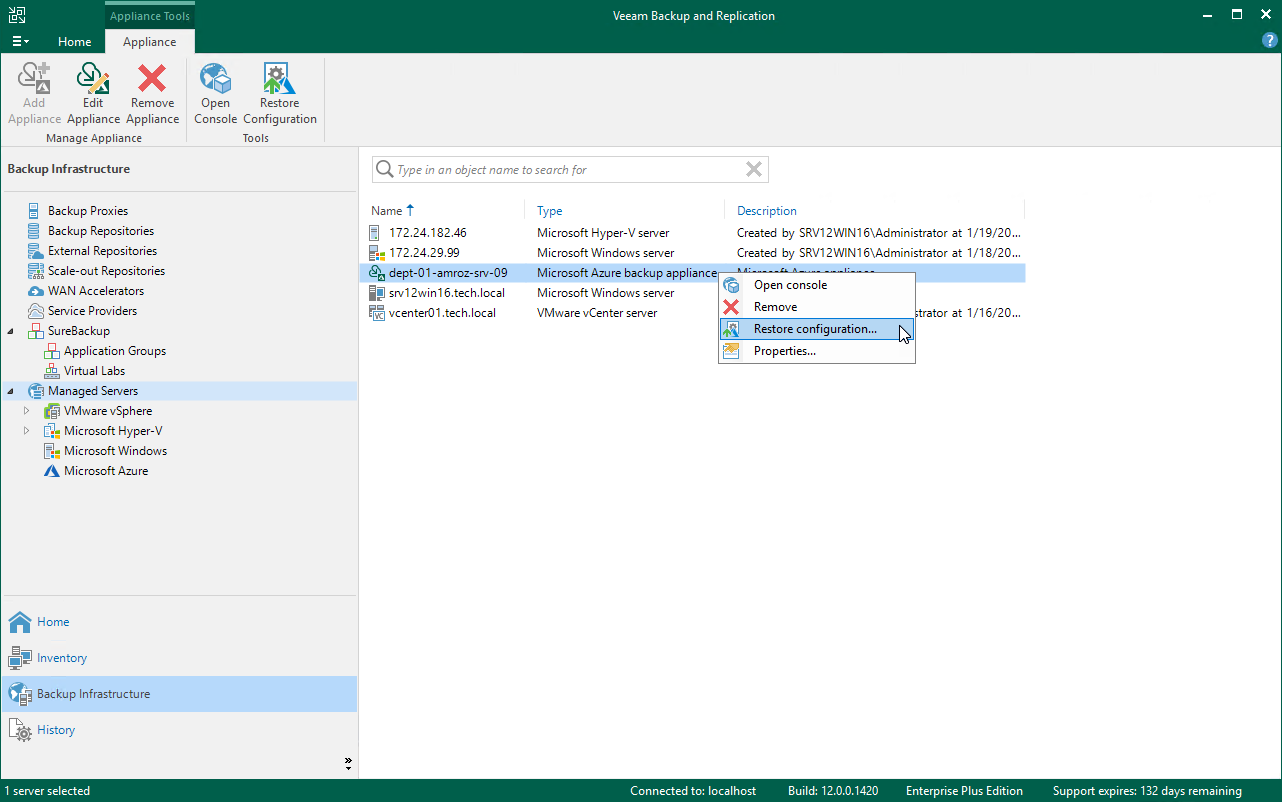Sort the list by Type column
Screen dimensions: 1282x802
550,211
